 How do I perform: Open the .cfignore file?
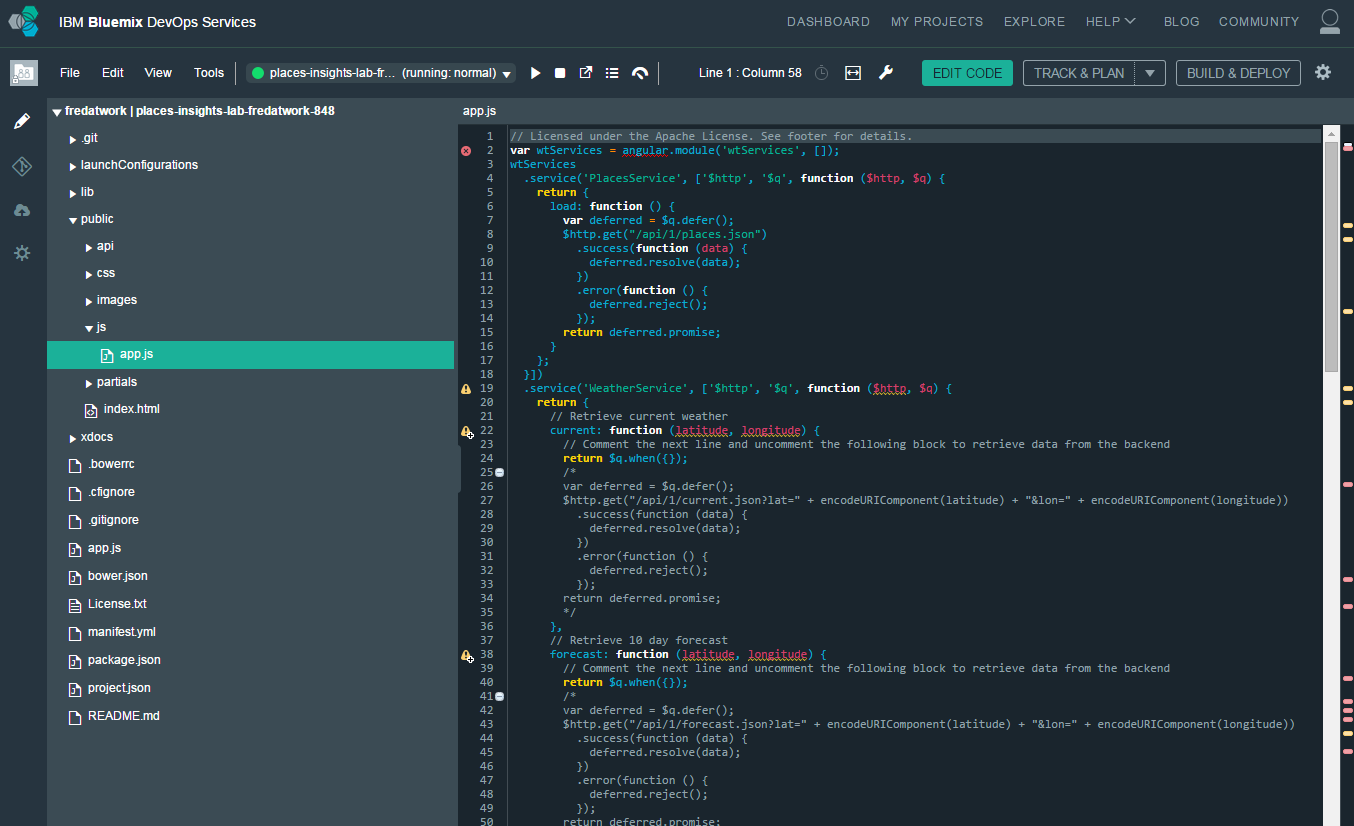click(x=111, y=492)
